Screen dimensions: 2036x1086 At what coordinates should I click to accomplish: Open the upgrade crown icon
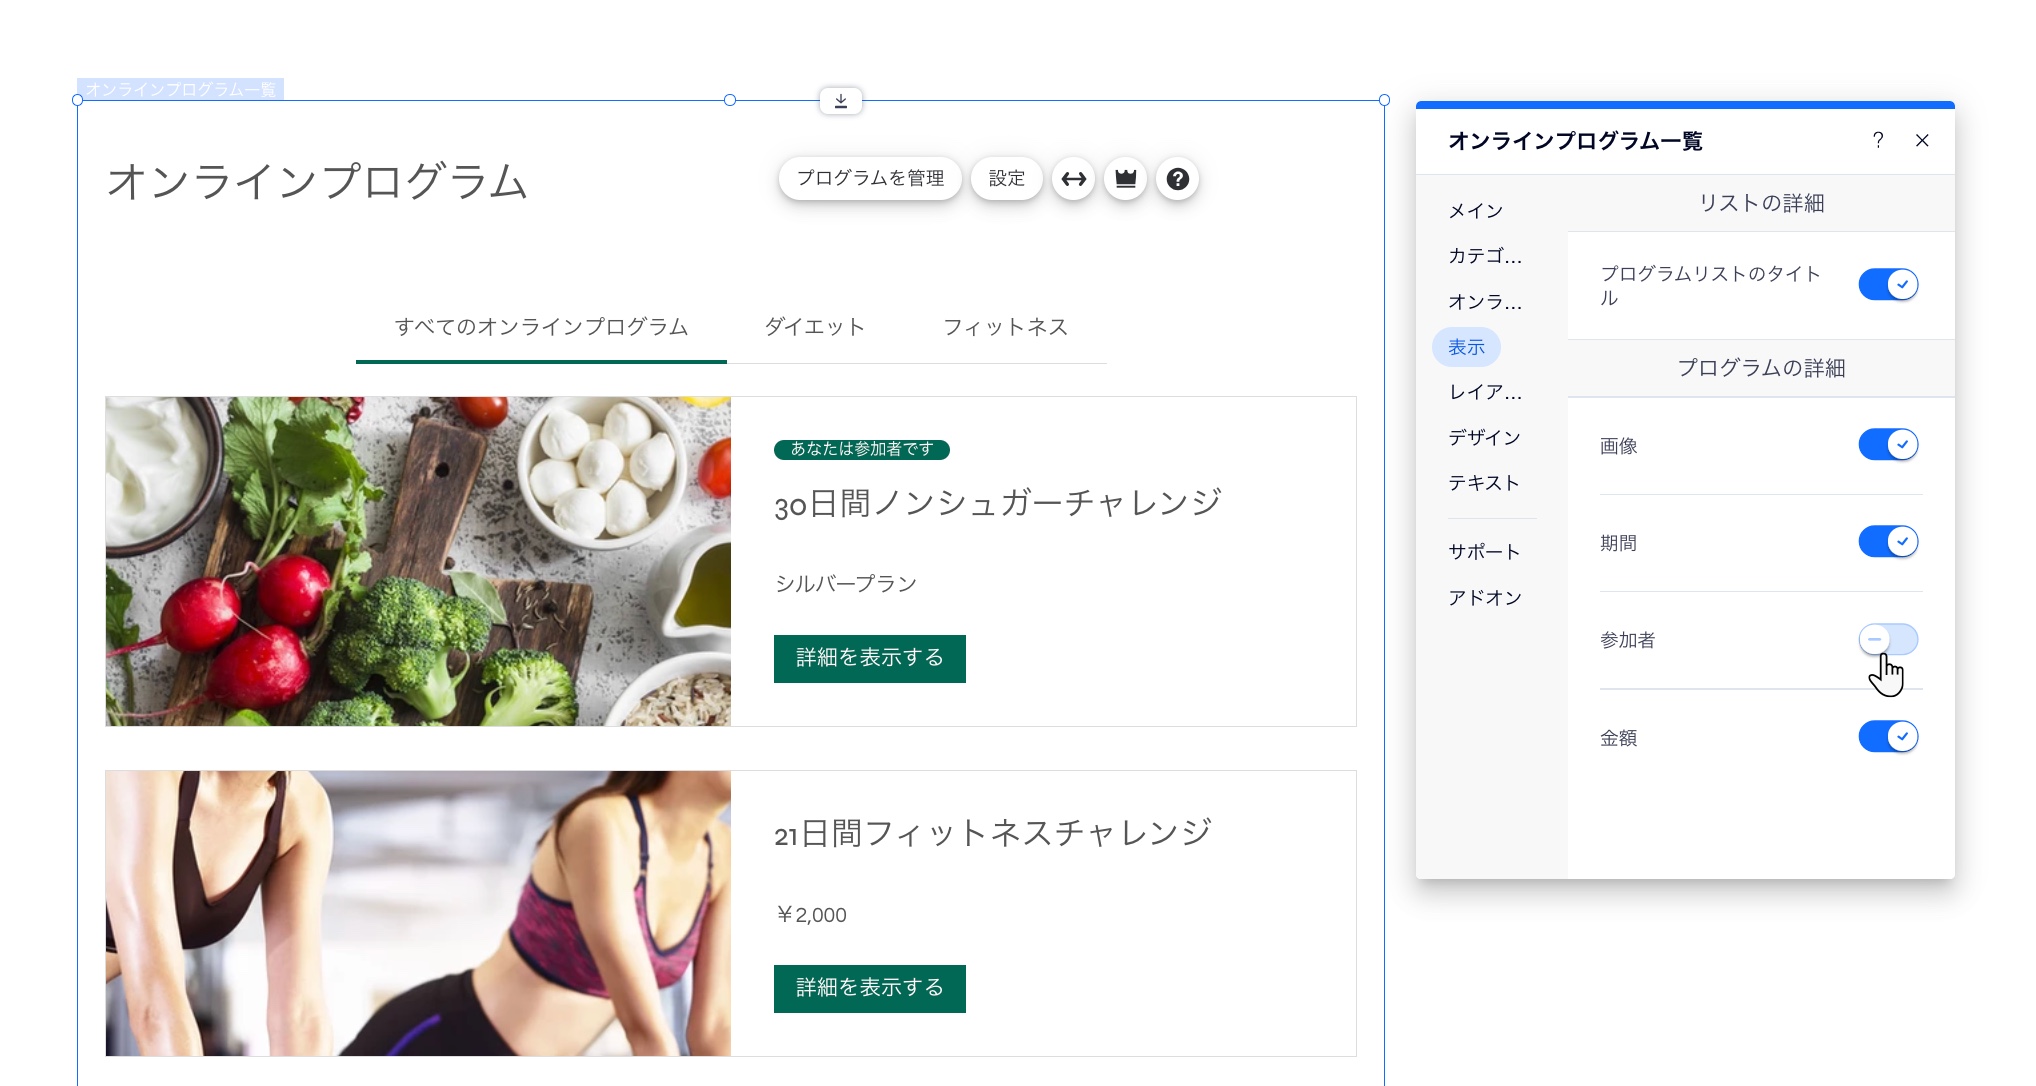click(x=1125, y=178)
